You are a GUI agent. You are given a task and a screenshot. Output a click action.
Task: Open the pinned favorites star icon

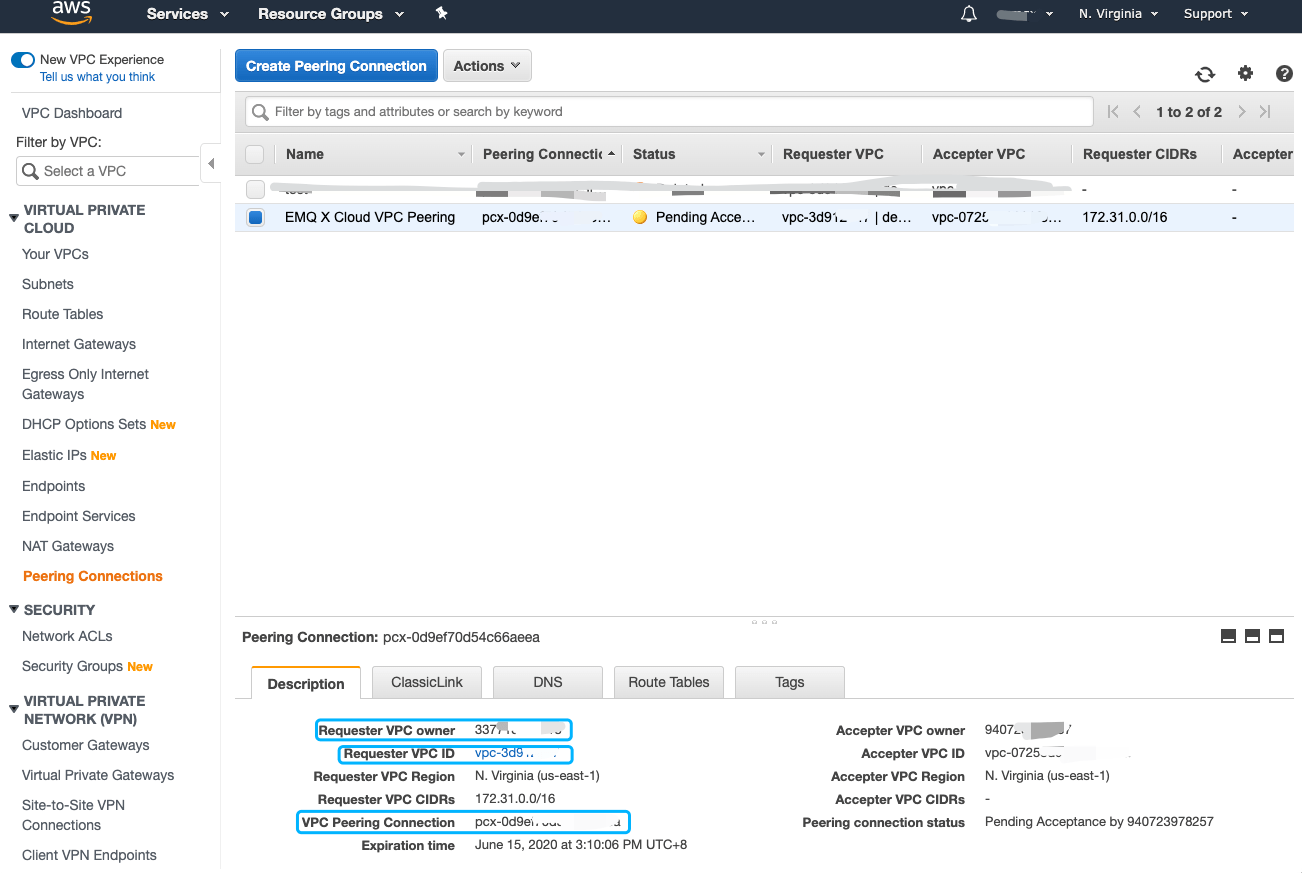pos(441,14)
